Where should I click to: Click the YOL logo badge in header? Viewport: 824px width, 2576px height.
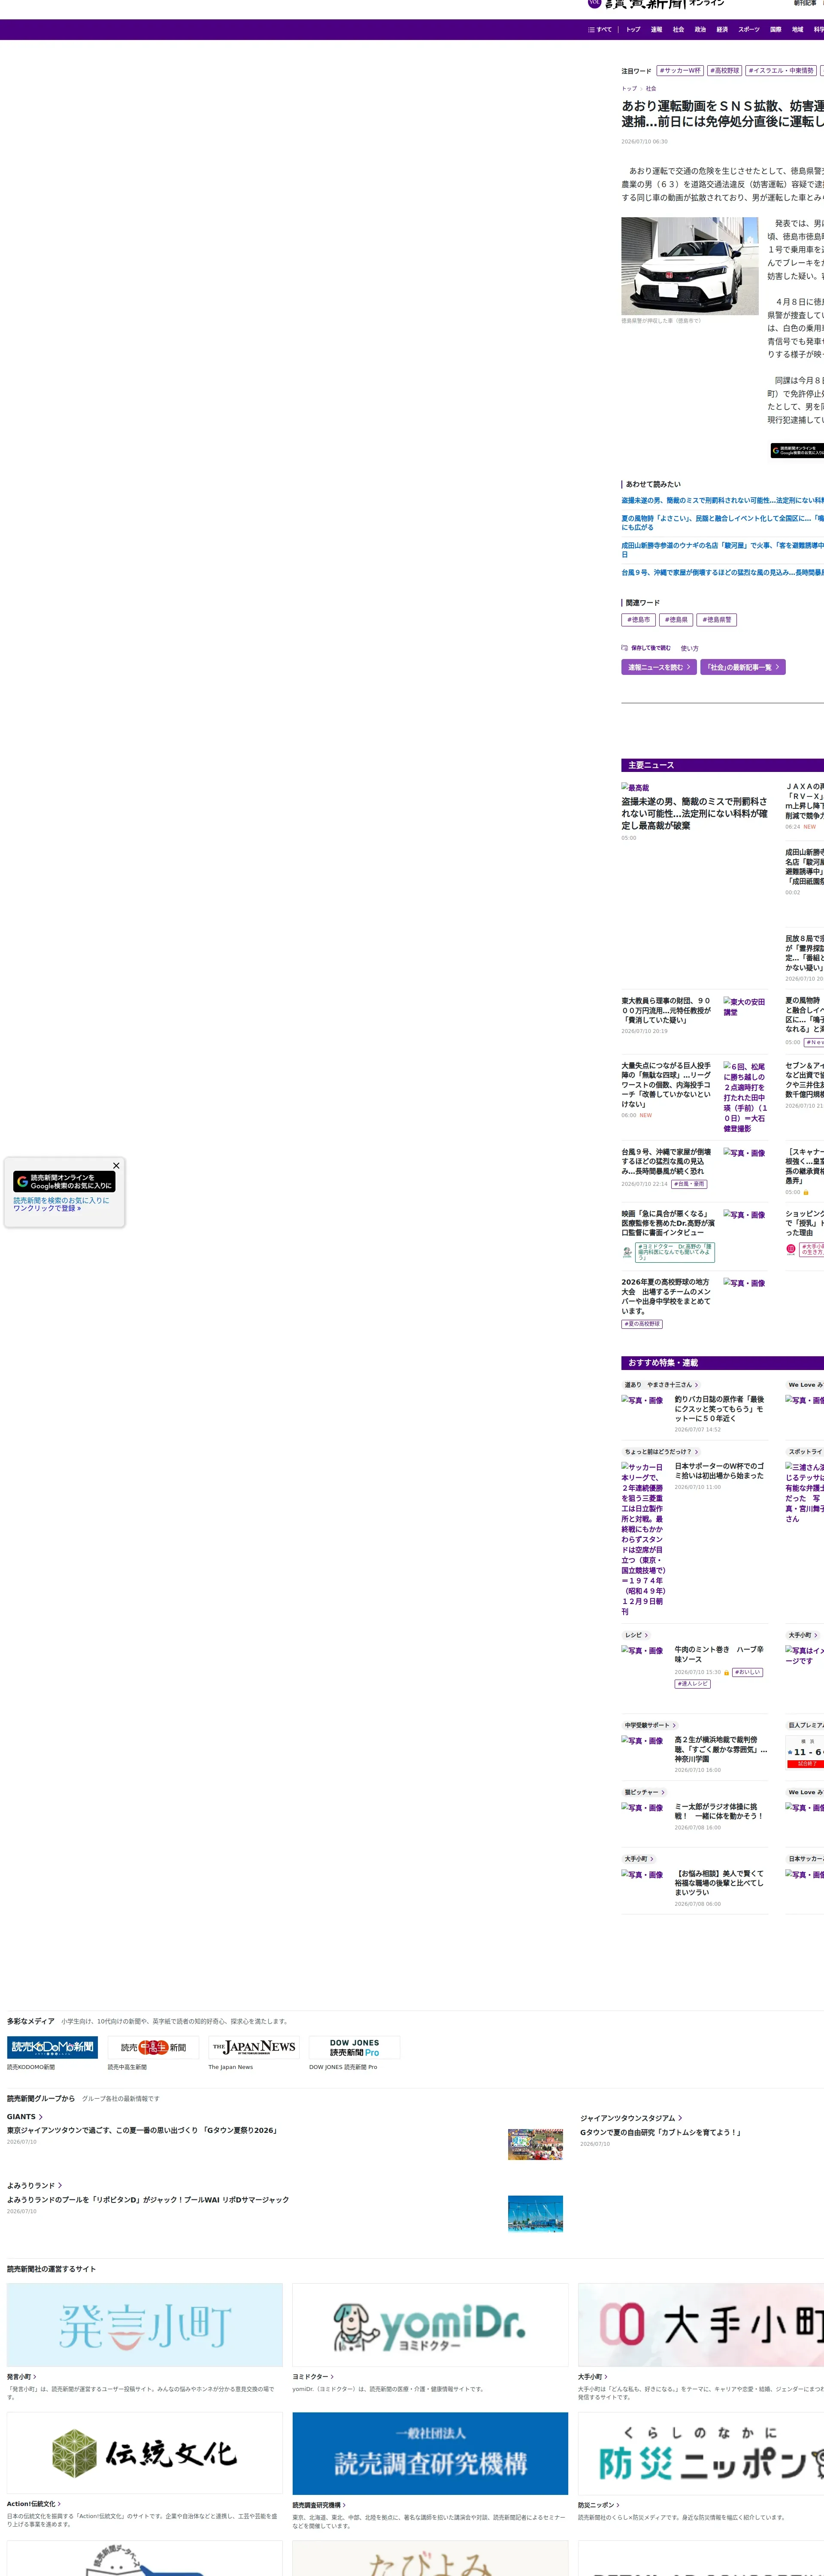[594, 4]
